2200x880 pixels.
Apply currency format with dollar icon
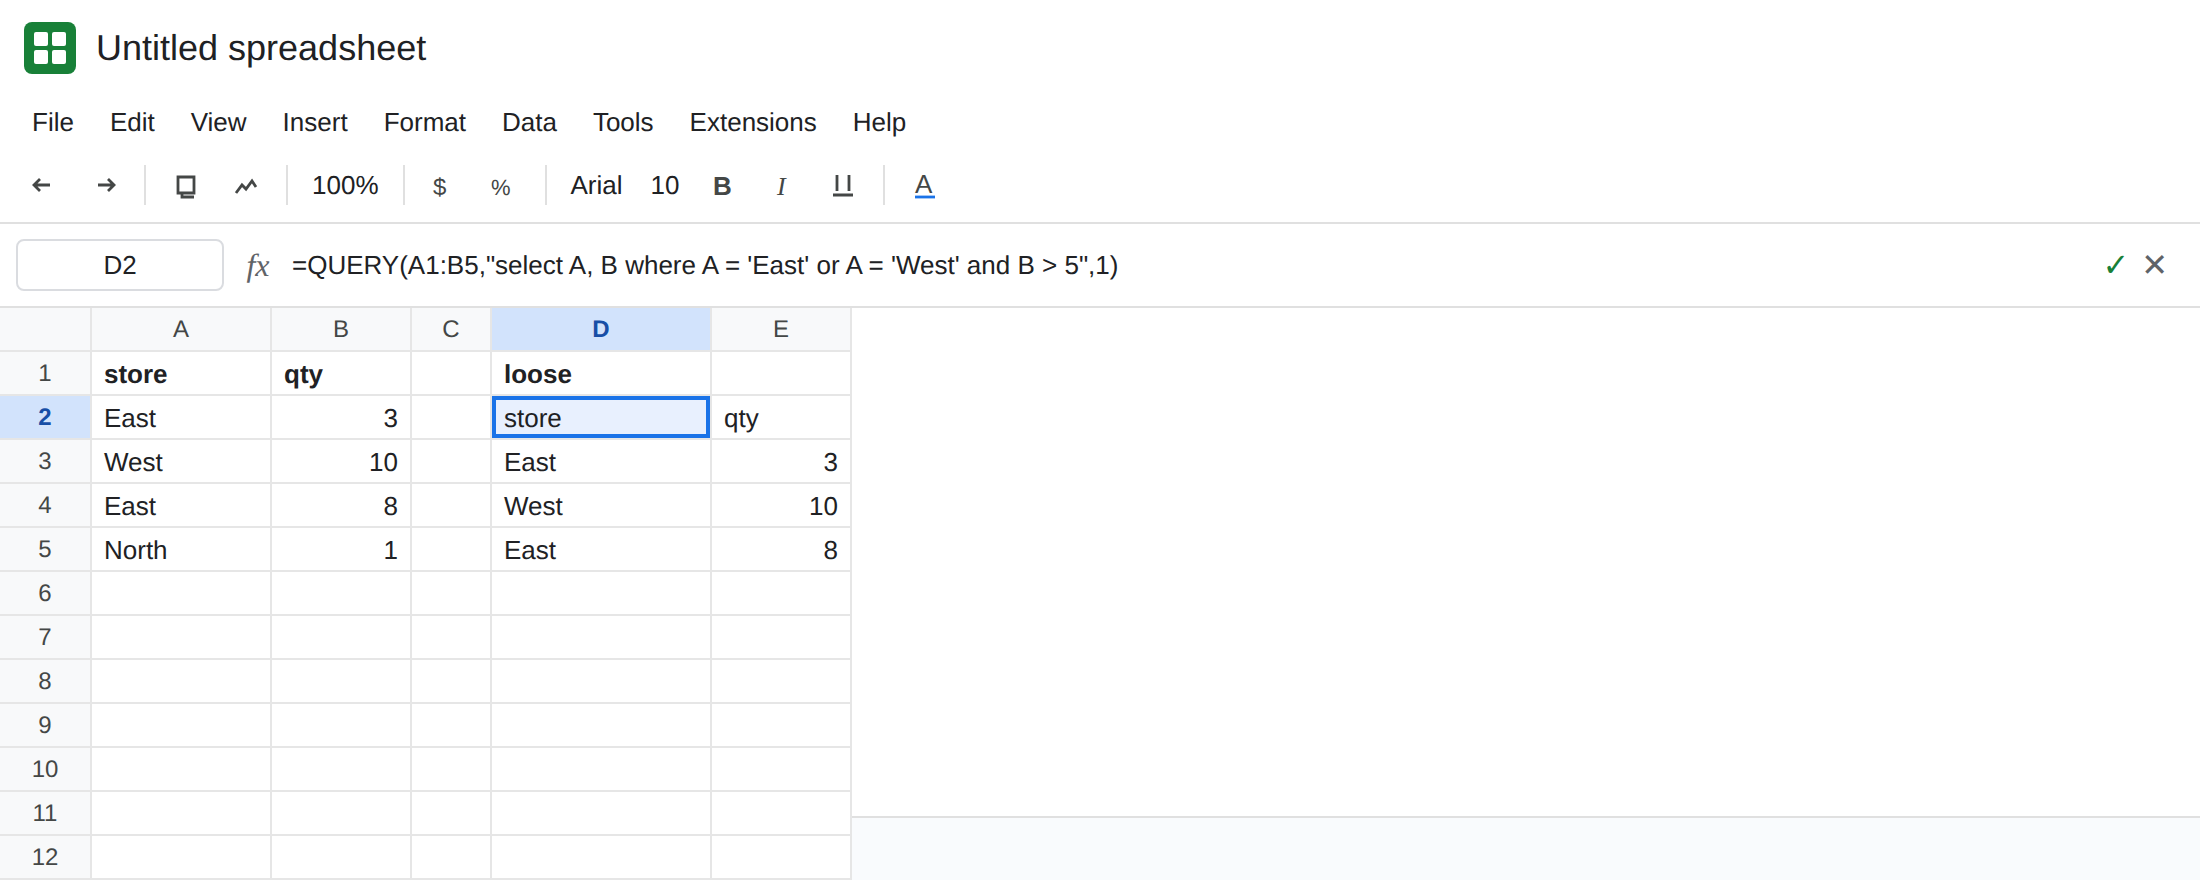[x=439, y=186]
